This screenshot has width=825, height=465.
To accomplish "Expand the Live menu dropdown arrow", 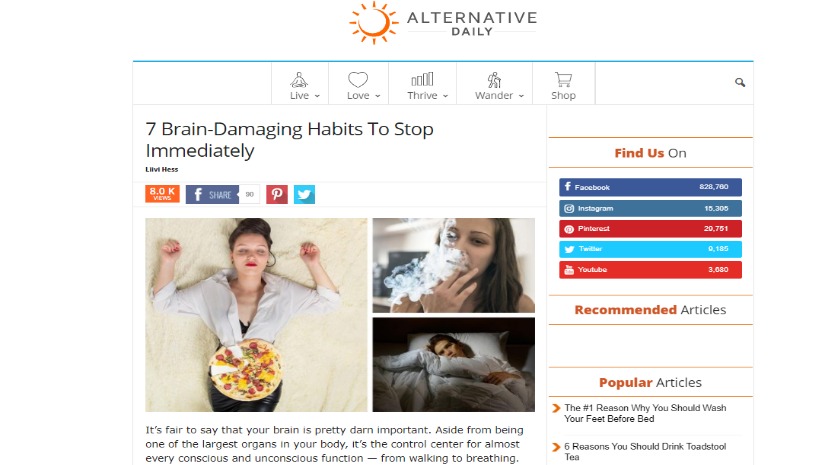I will (x=317, y=96).
